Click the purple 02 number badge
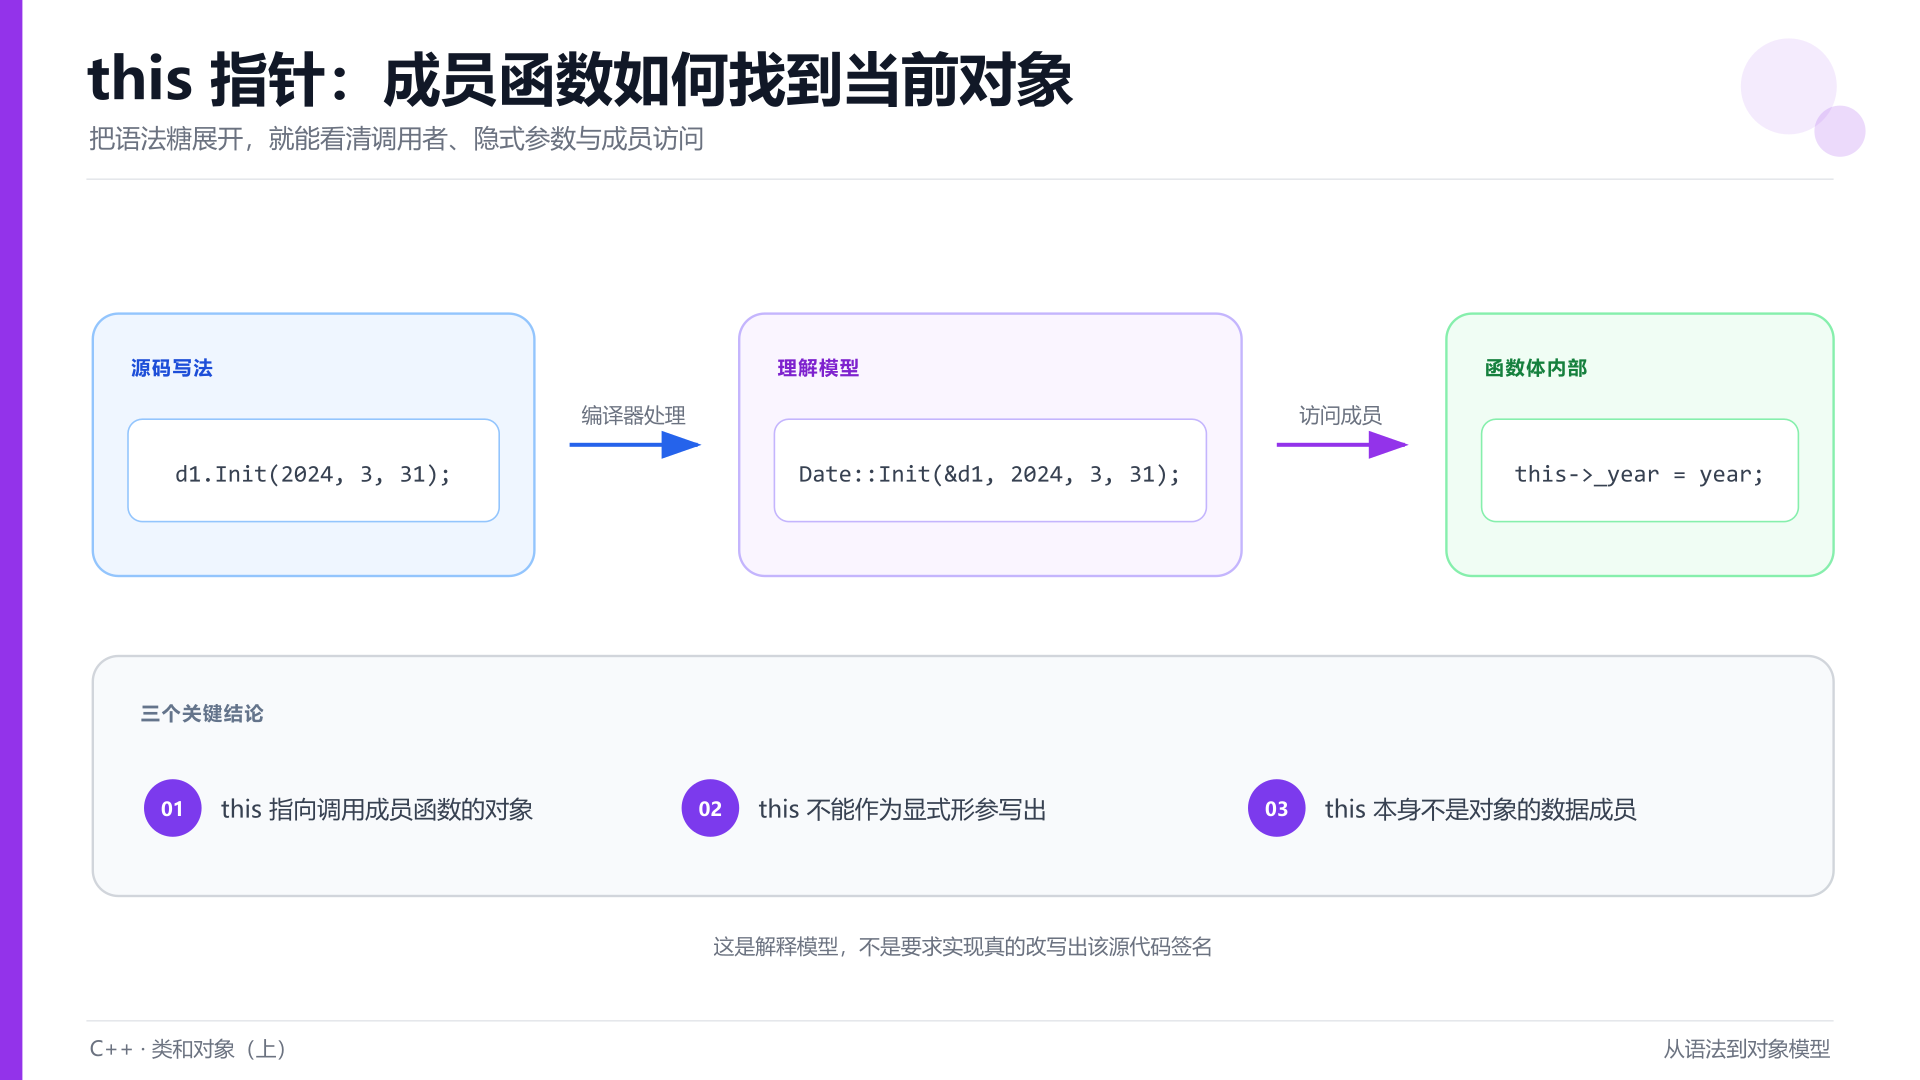Viewport: 1920px width, 1080px height. click(x=710, y=808)
